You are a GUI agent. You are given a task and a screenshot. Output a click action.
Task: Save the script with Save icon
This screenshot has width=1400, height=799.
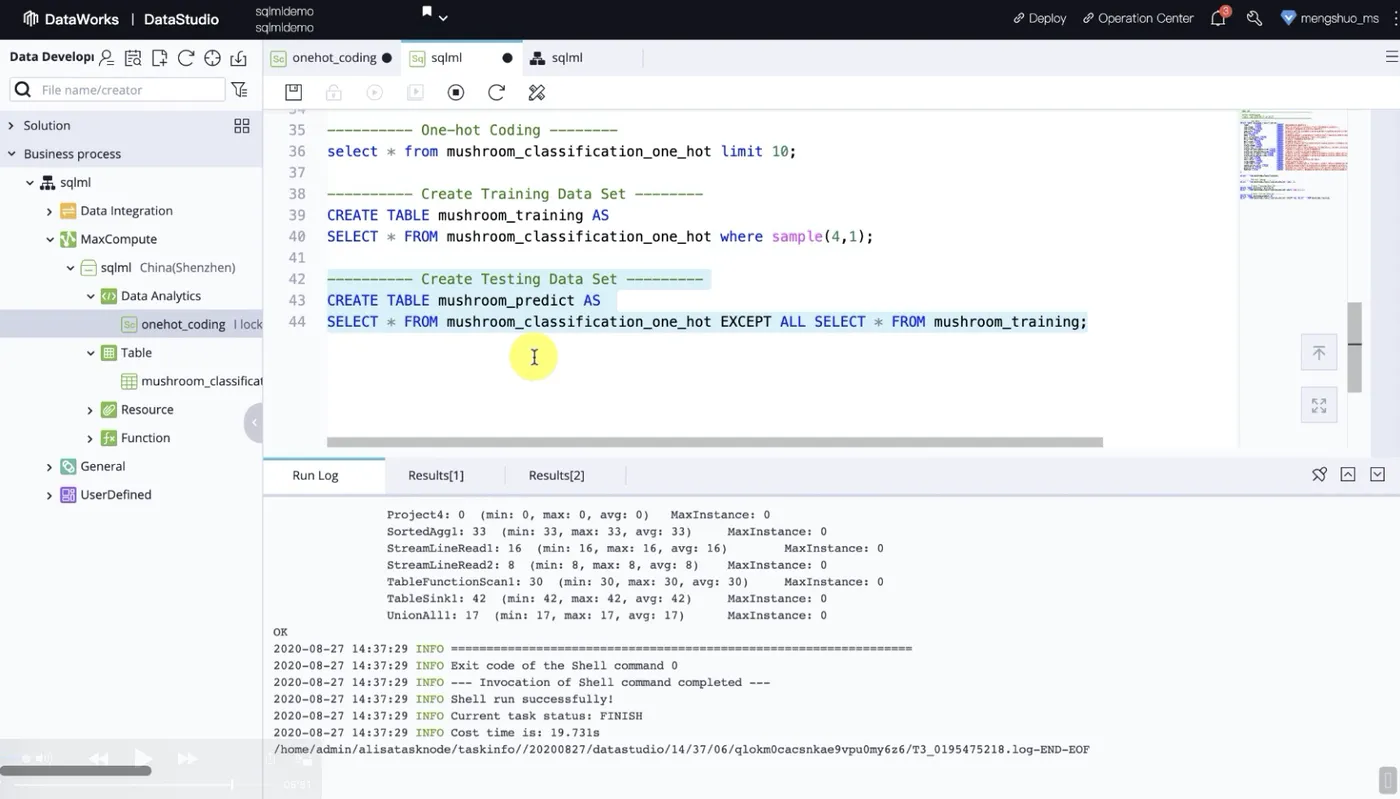point(293,92)
